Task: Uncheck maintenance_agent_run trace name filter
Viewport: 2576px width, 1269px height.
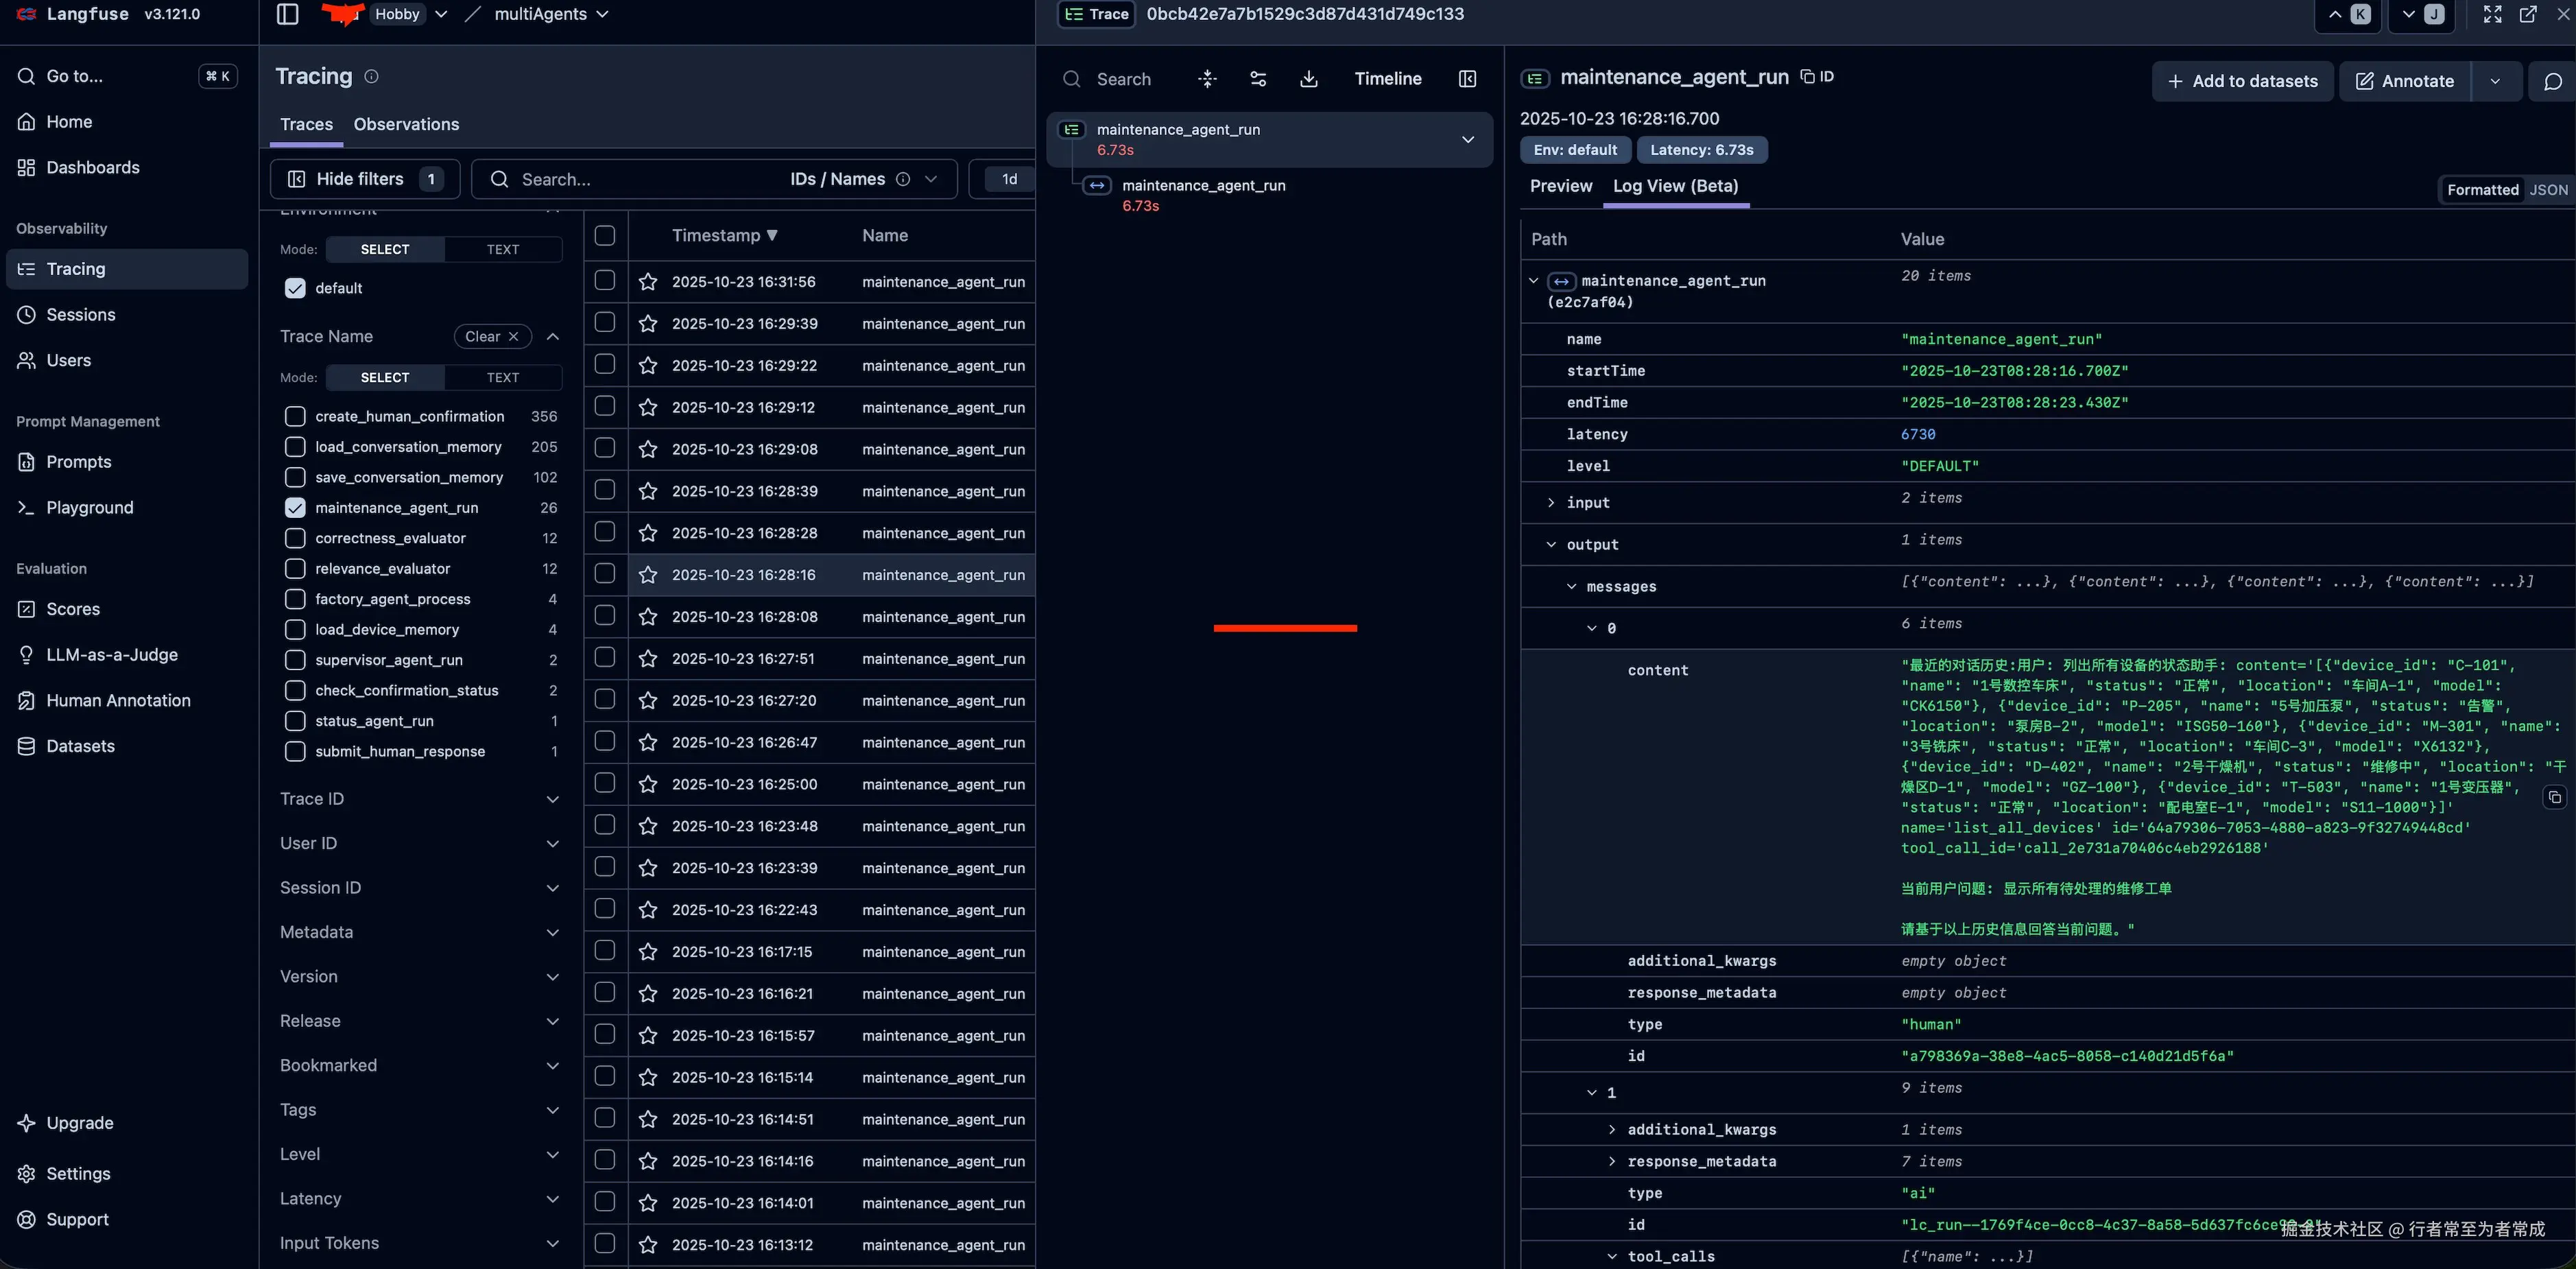Action: click(295, 508)
